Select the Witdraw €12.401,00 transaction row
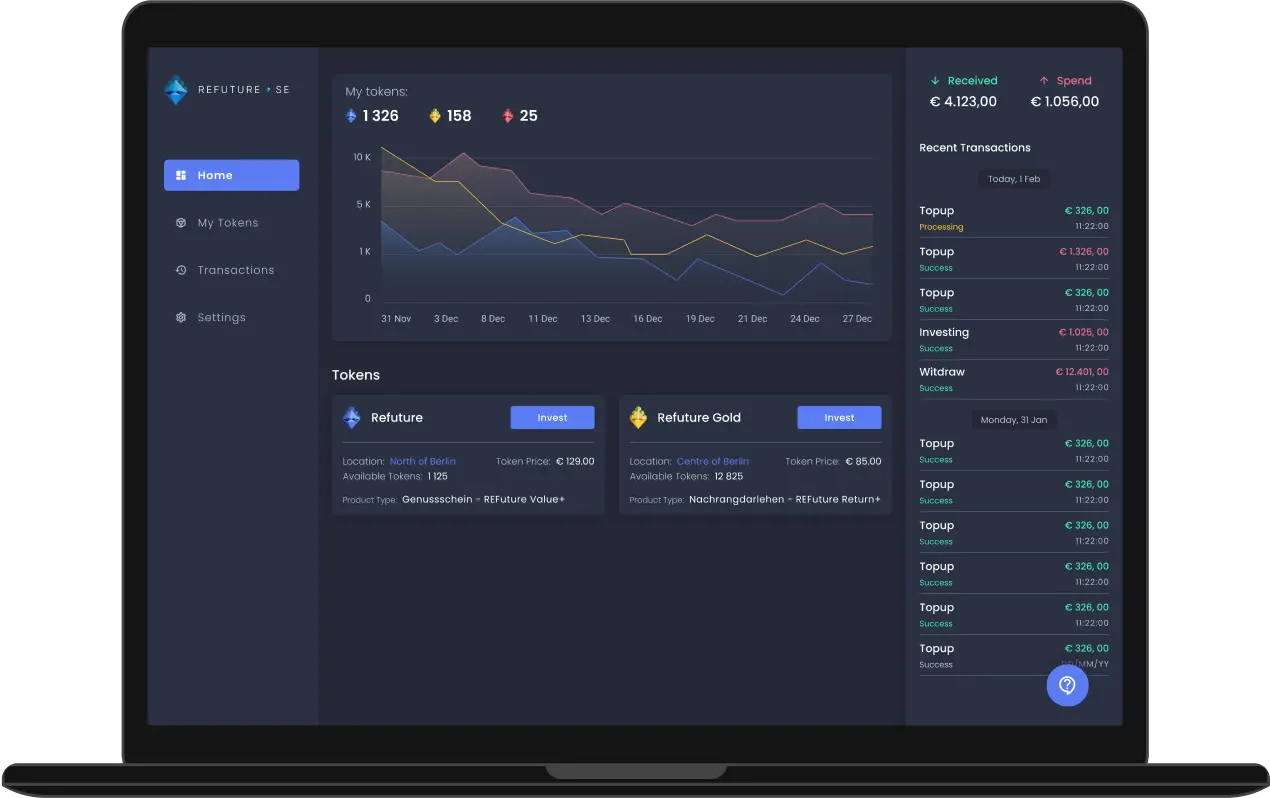1270x798 pixels. click(1014, 379)
